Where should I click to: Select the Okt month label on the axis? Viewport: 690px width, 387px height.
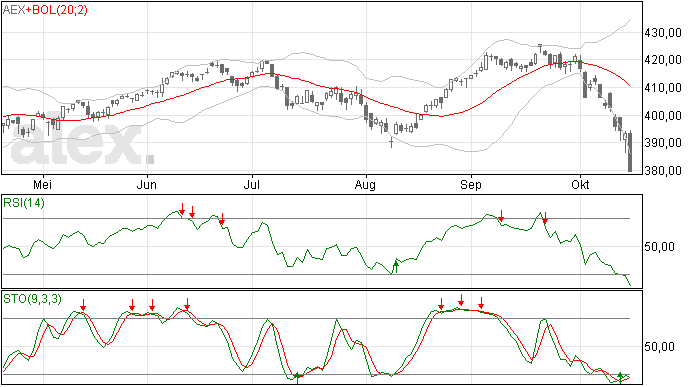click(580, 184)
